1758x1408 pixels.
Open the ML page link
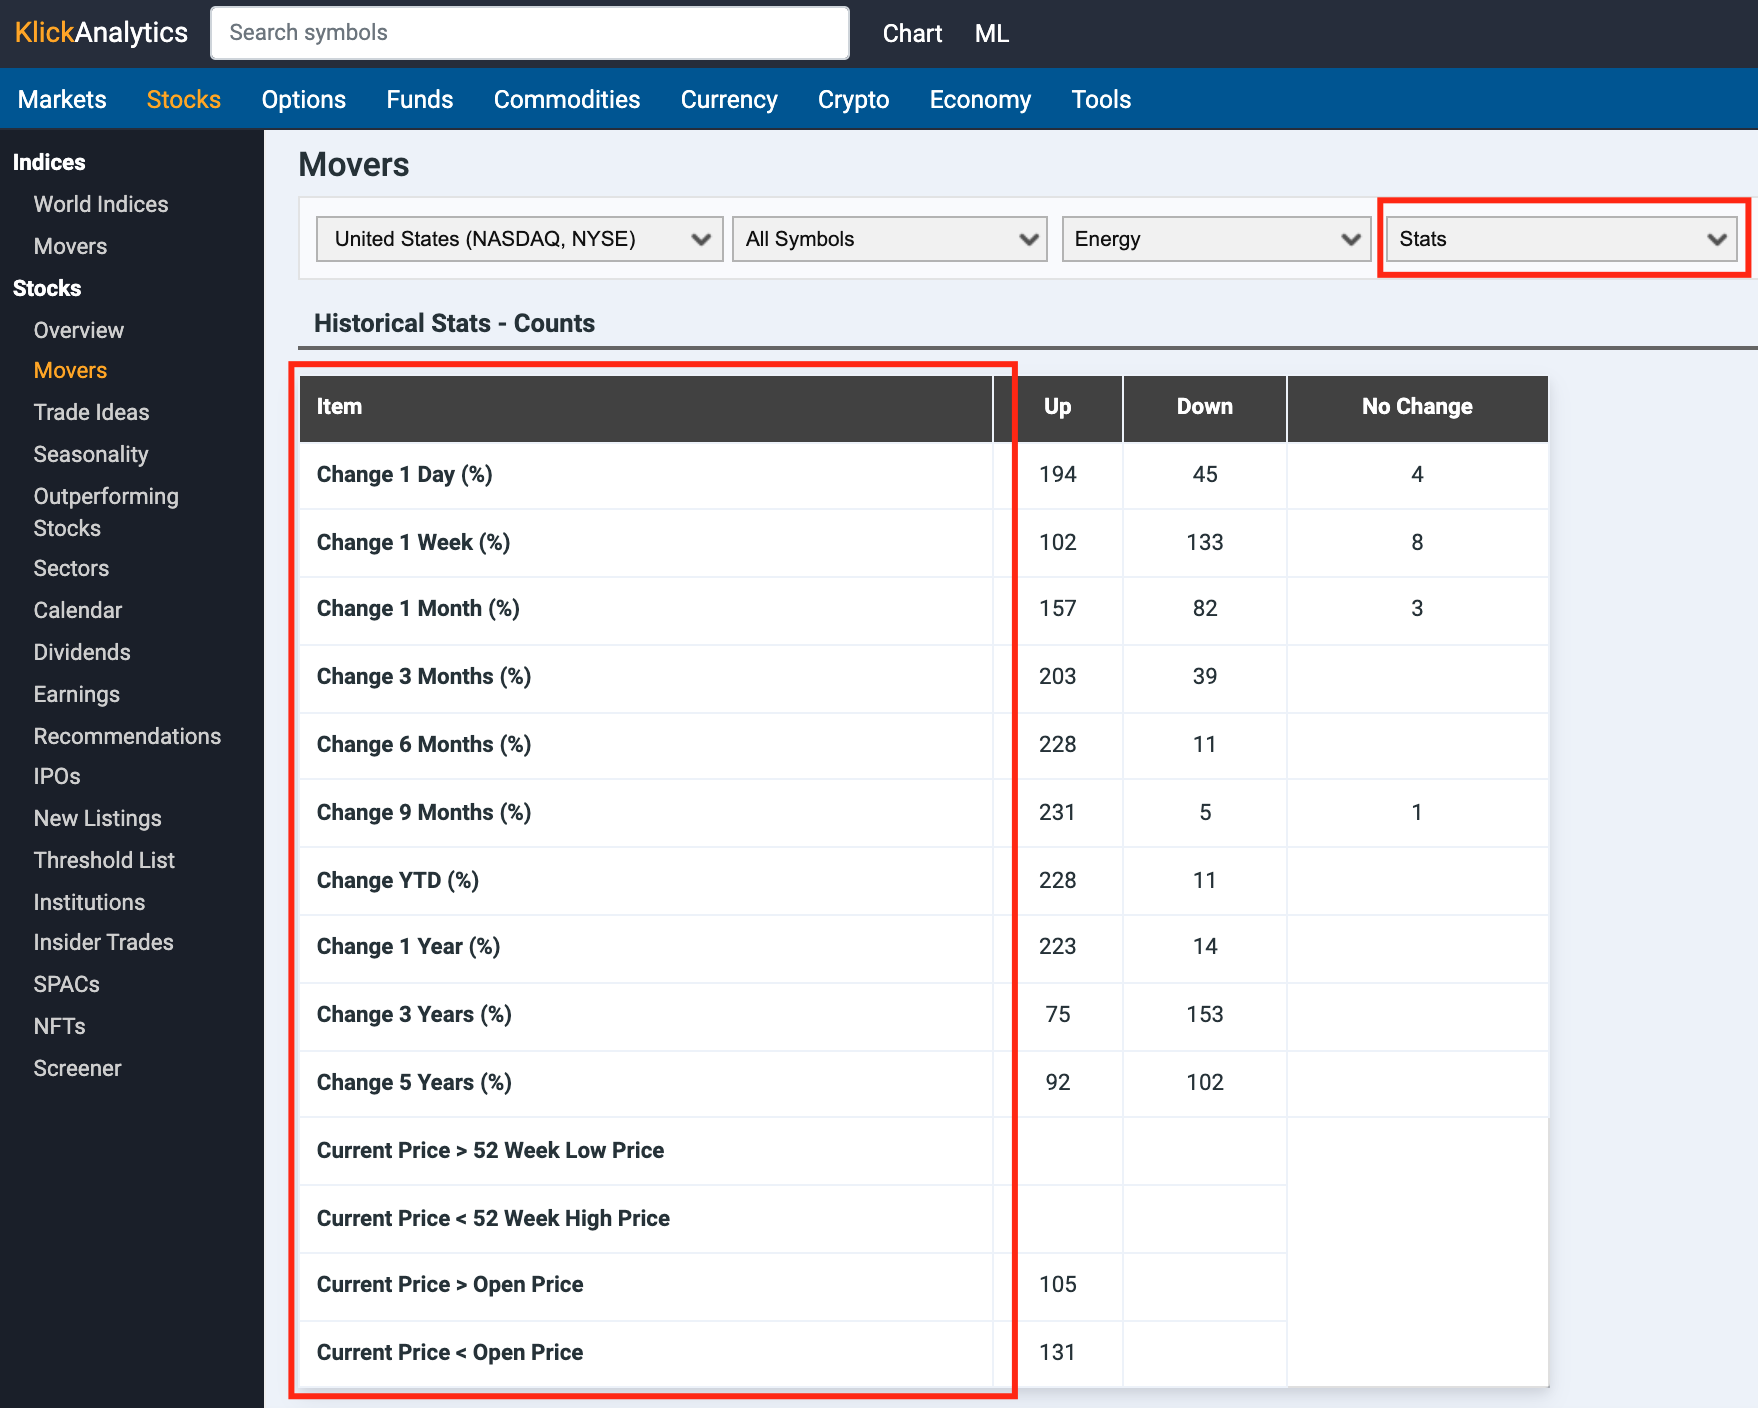[992, 33]
